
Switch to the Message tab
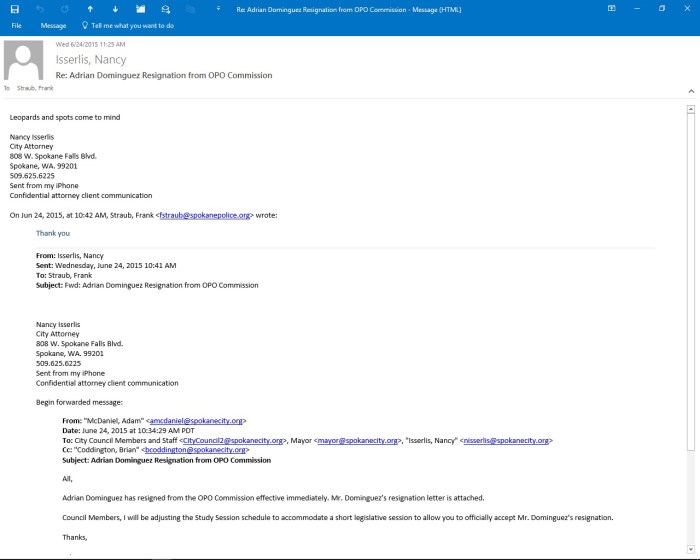click(x=53, y=25)
